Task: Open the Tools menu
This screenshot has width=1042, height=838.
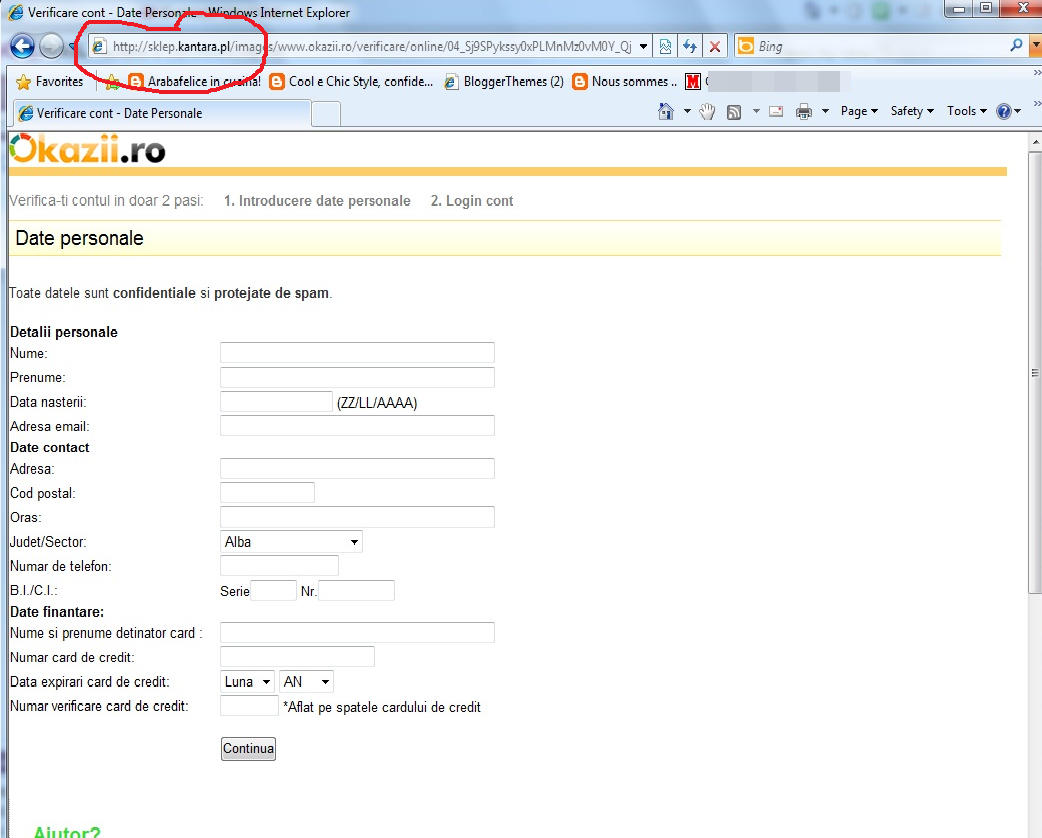Action: pos(967,111)
